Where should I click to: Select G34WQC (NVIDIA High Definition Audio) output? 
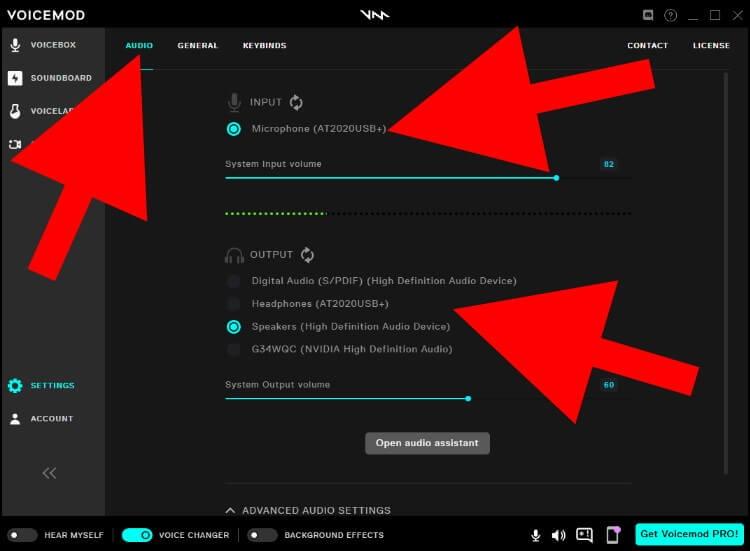(x=234, y=350)
